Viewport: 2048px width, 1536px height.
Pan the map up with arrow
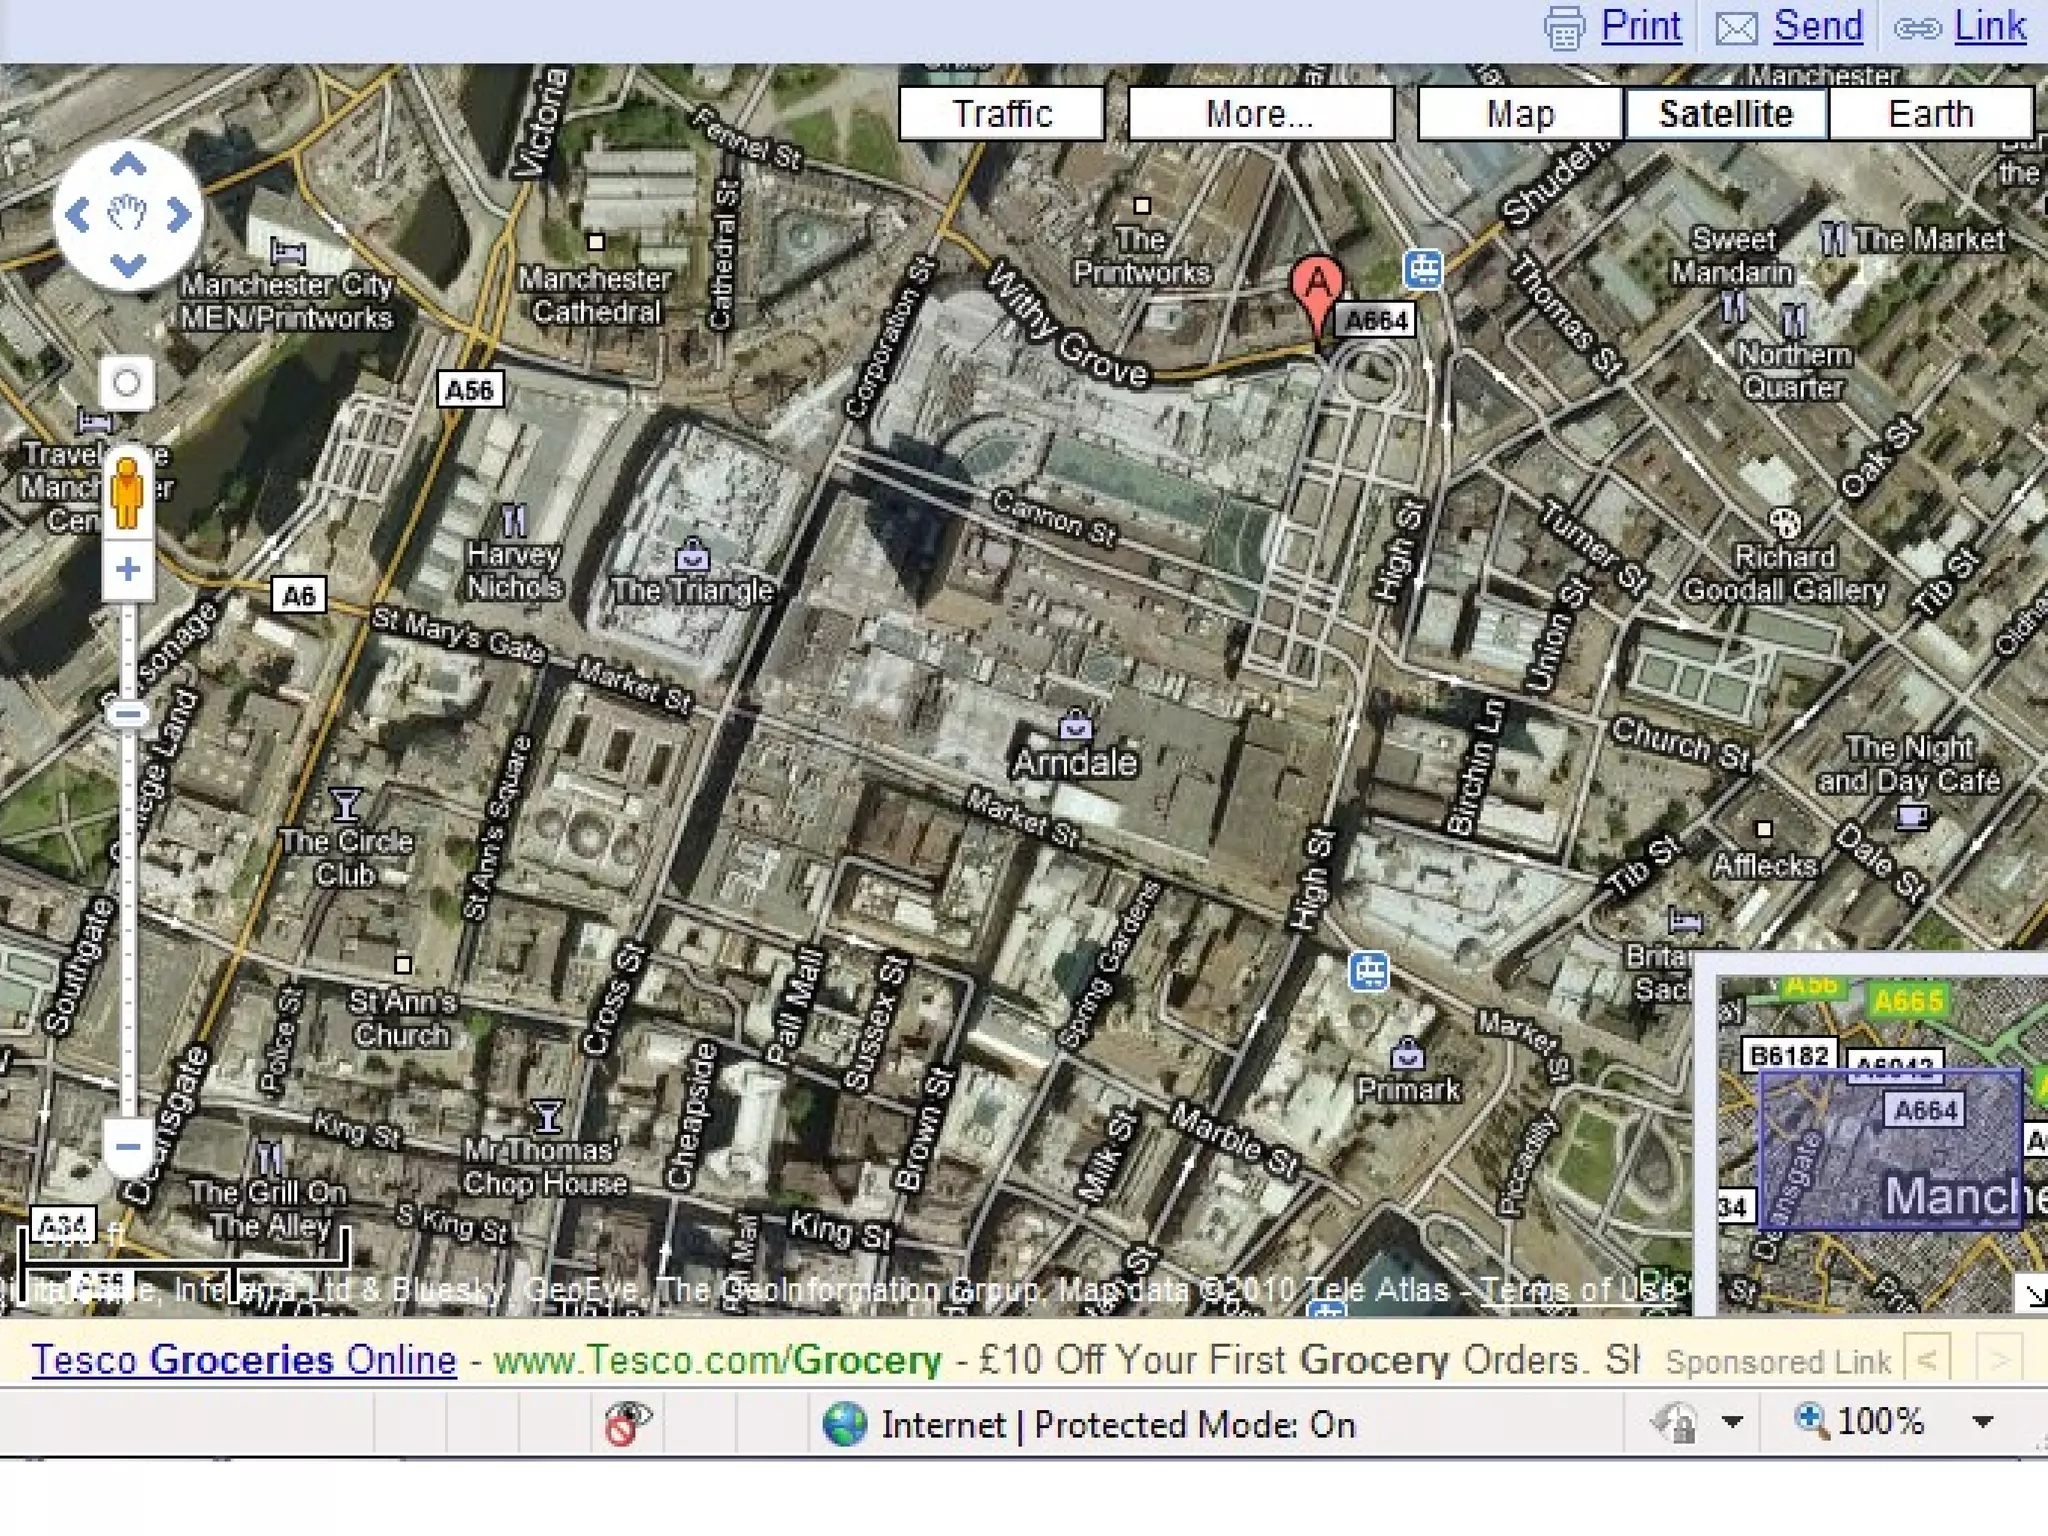128,164
